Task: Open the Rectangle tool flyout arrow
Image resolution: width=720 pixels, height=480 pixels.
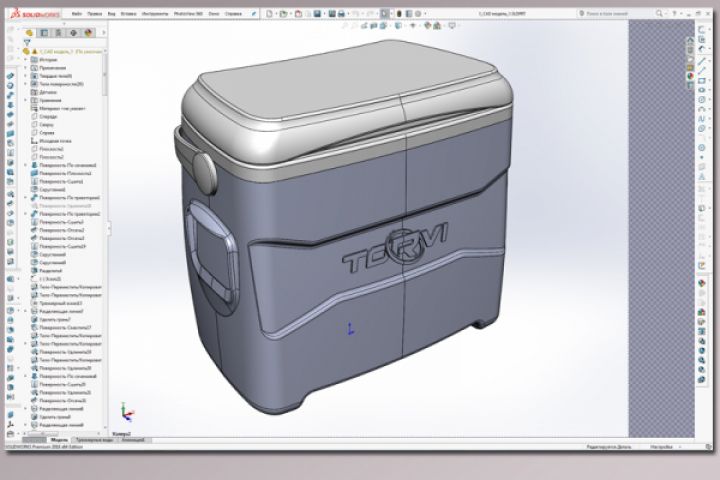Action: point(708,81)
